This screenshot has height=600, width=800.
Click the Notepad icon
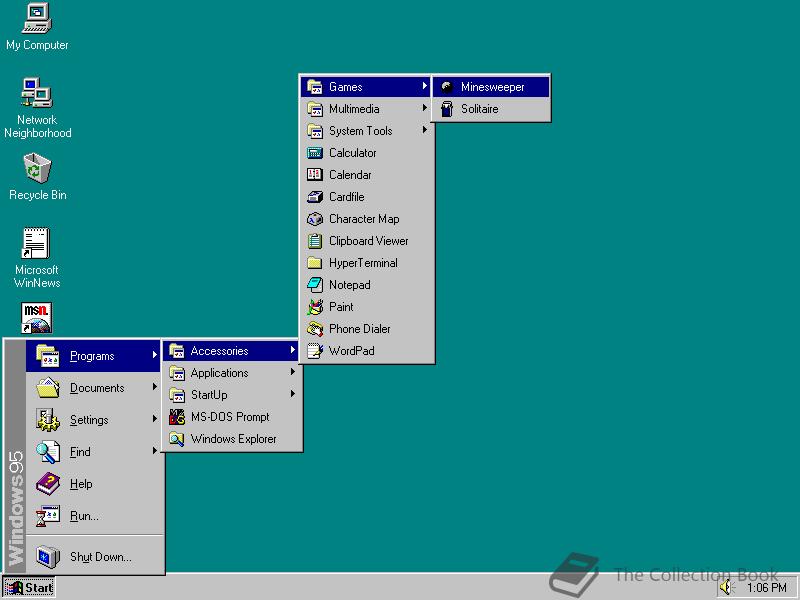pos(315,285)
